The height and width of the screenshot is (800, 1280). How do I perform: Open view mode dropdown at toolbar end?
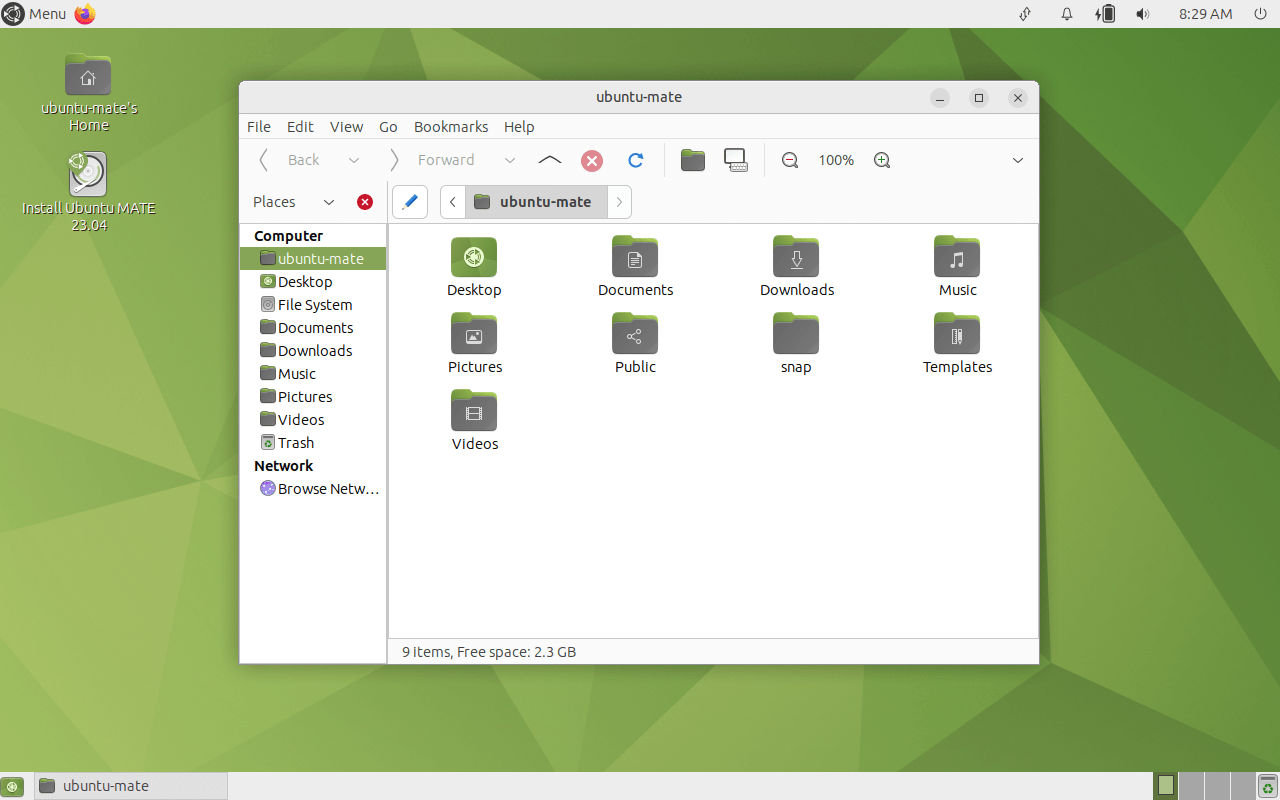[1018, 160]
